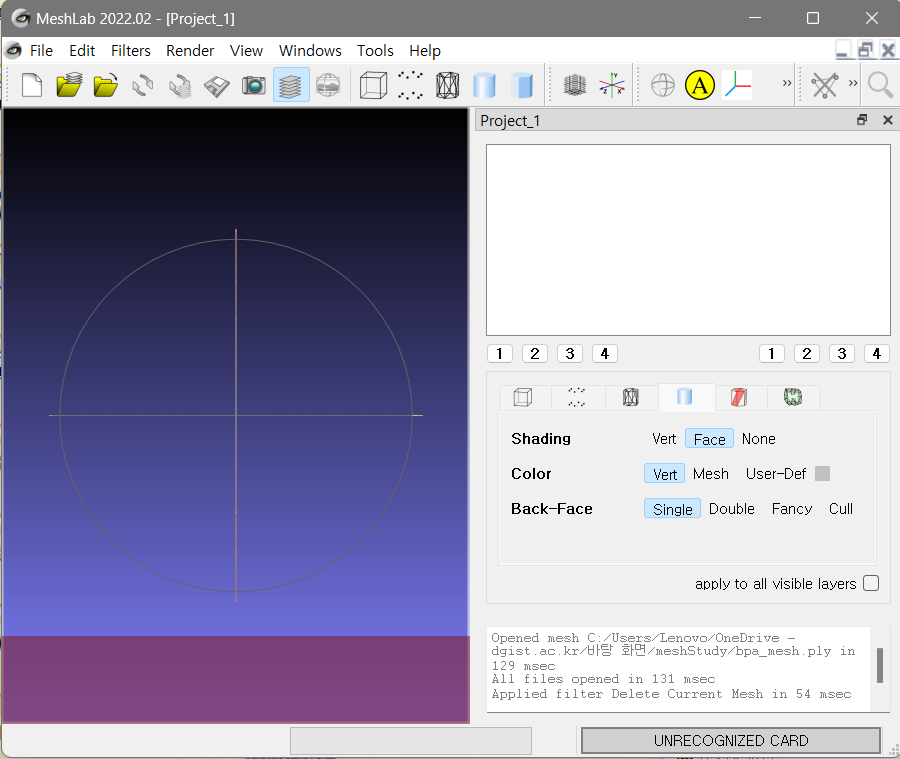Set Back-Face to Double
The image size is (900, 759).
(732, 509)
